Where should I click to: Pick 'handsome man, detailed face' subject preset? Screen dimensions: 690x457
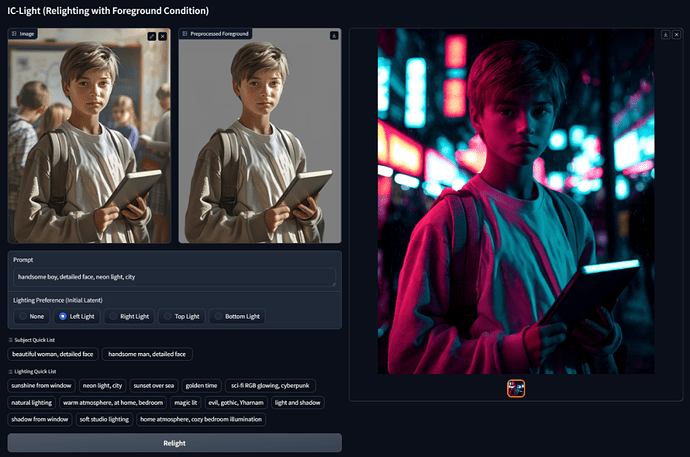pos(147,354)
